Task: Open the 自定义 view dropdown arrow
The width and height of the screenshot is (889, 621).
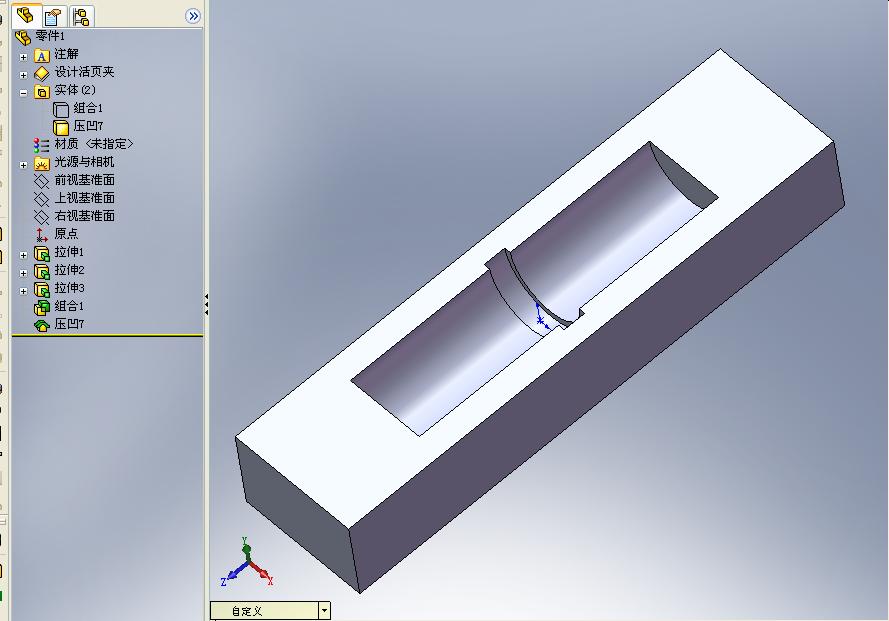Action: point(324,611)
